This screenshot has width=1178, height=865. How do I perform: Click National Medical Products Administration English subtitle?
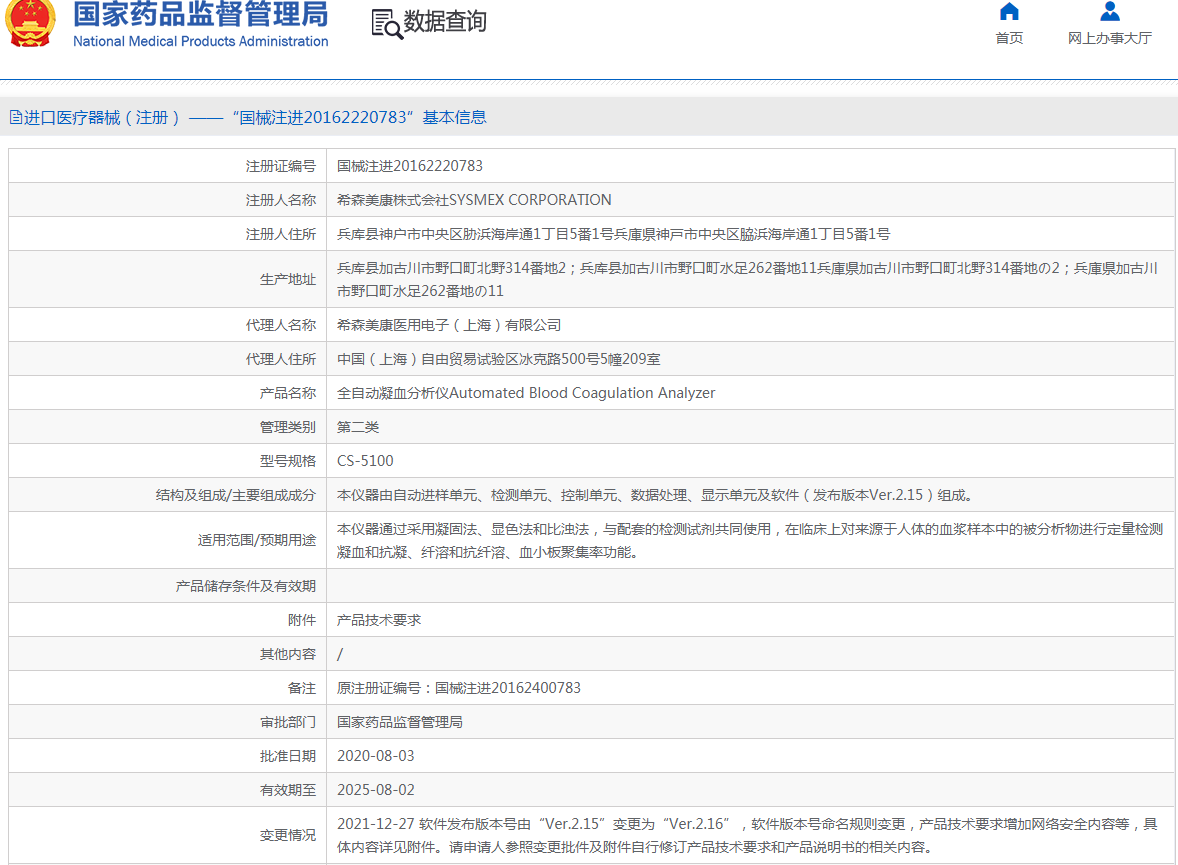coord(200,41)
